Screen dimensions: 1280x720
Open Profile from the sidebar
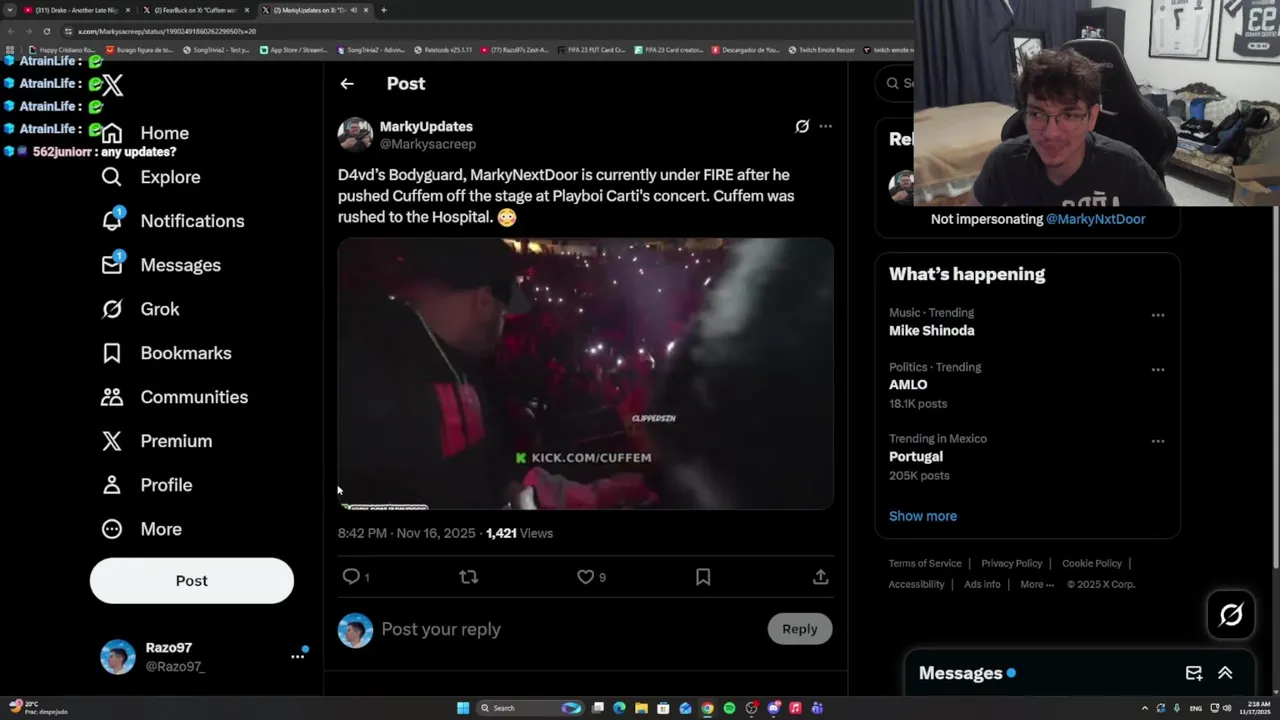tap(147, 485)
